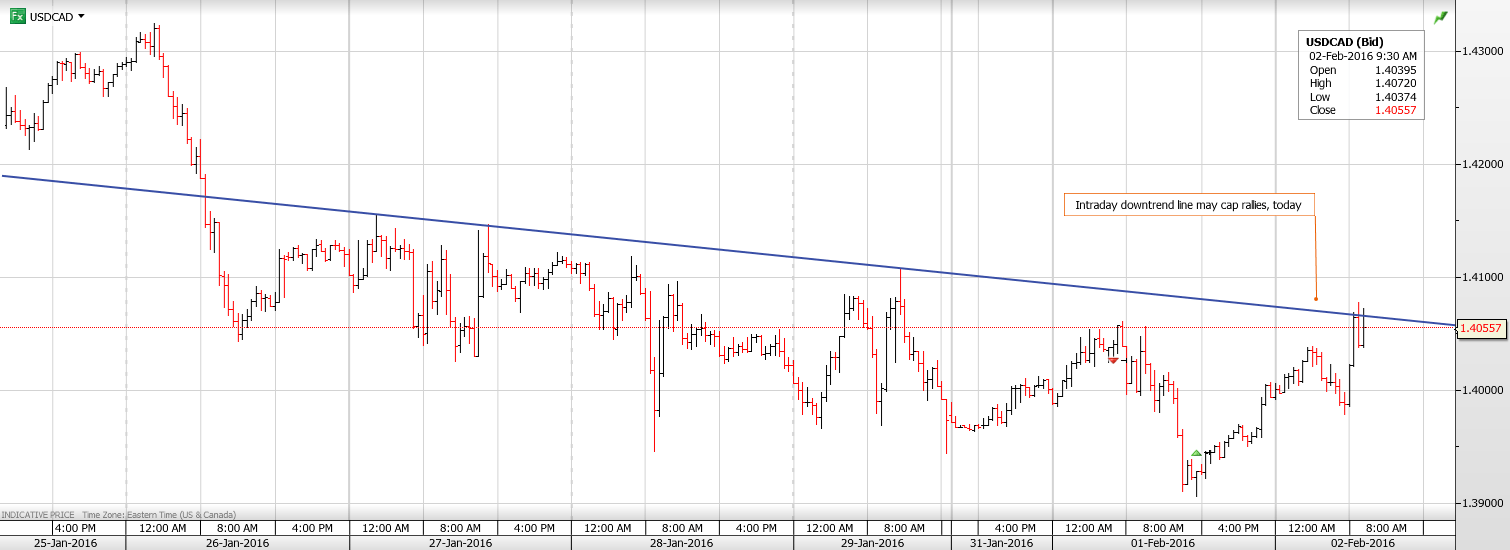Click the USDCAD (Bid) data box title

[x=1344, y=42]
